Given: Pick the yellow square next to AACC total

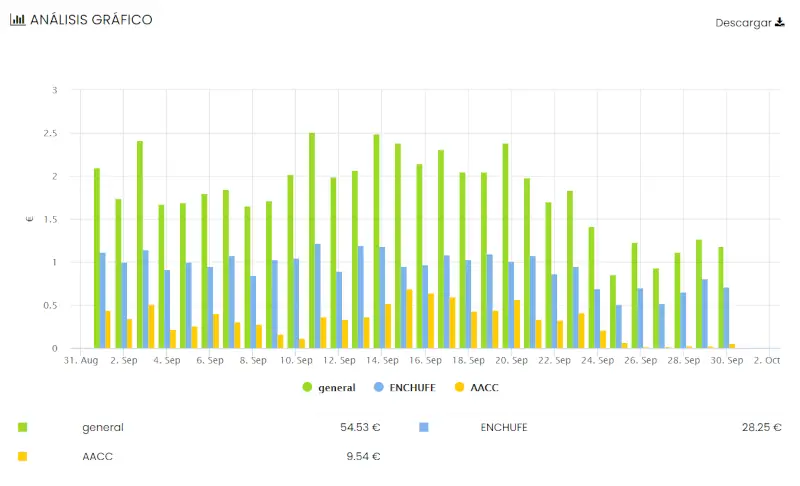Looking at the screenshot, I should 23,456.
